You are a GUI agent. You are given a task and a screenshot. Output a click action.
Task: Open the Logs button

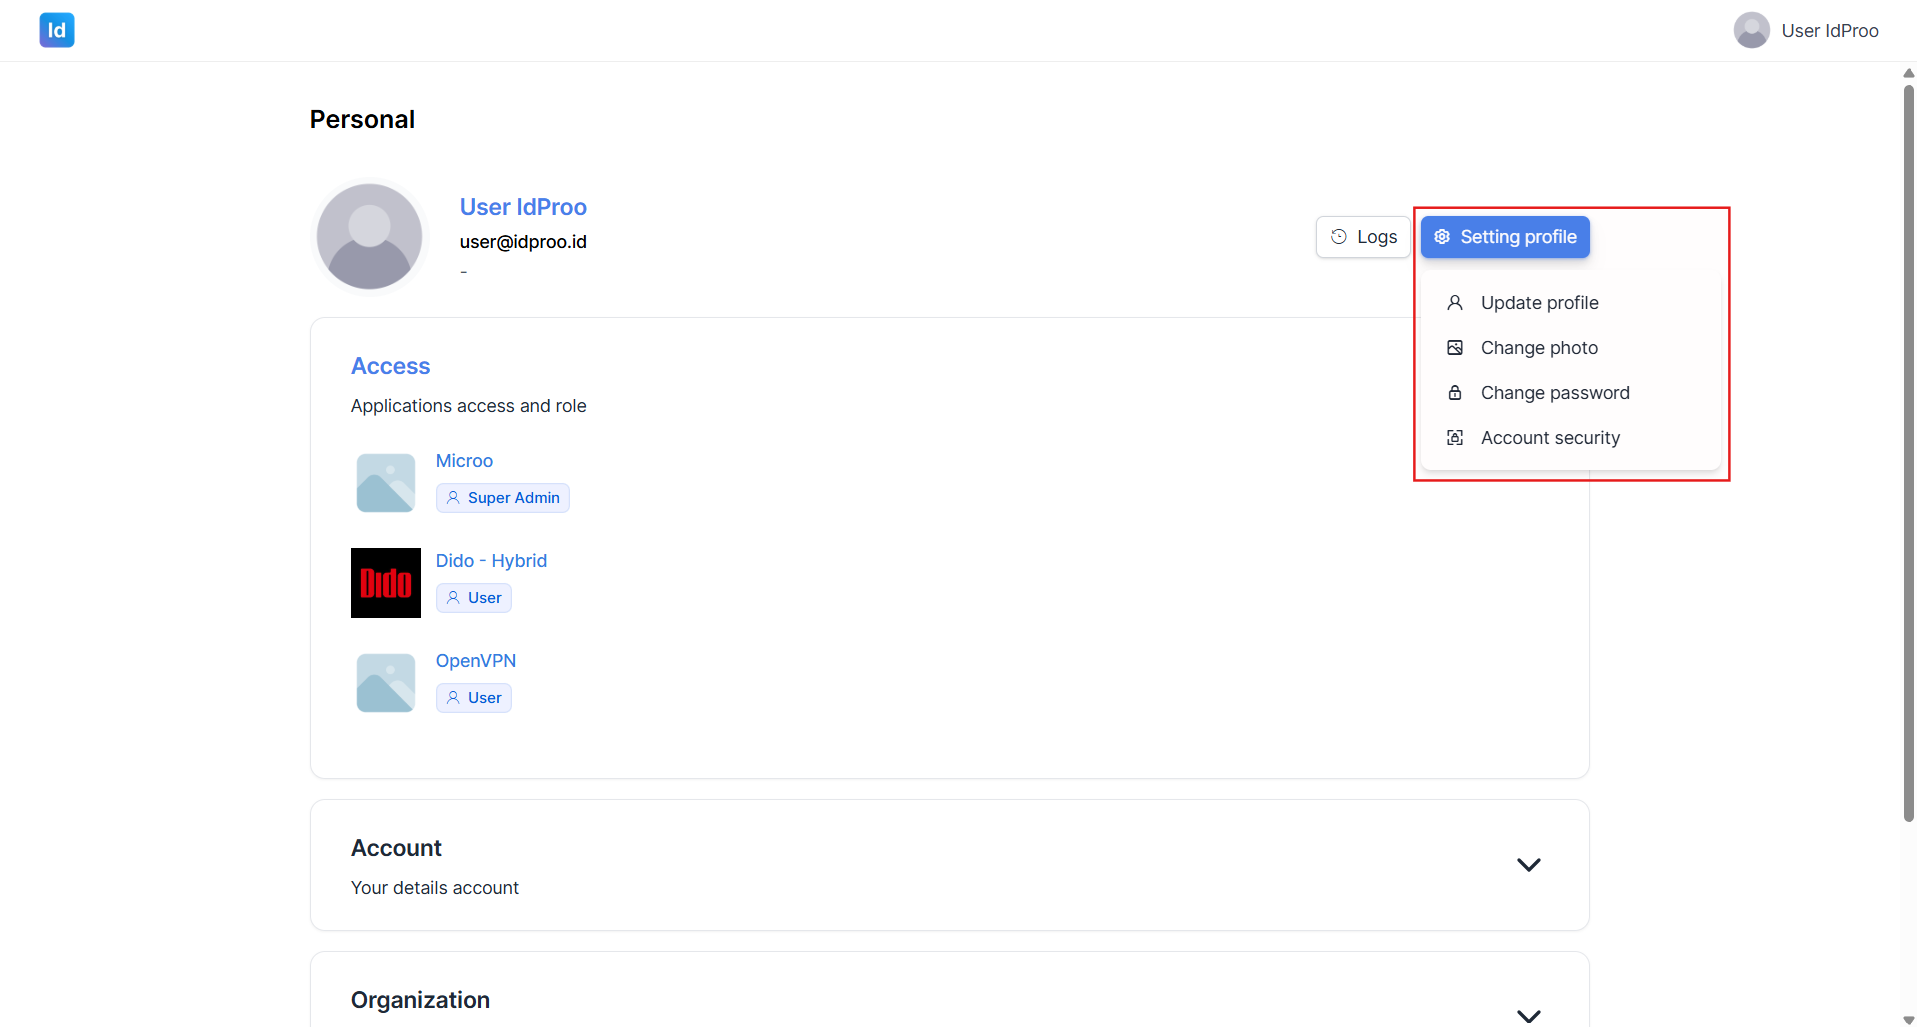[1363, 237]
